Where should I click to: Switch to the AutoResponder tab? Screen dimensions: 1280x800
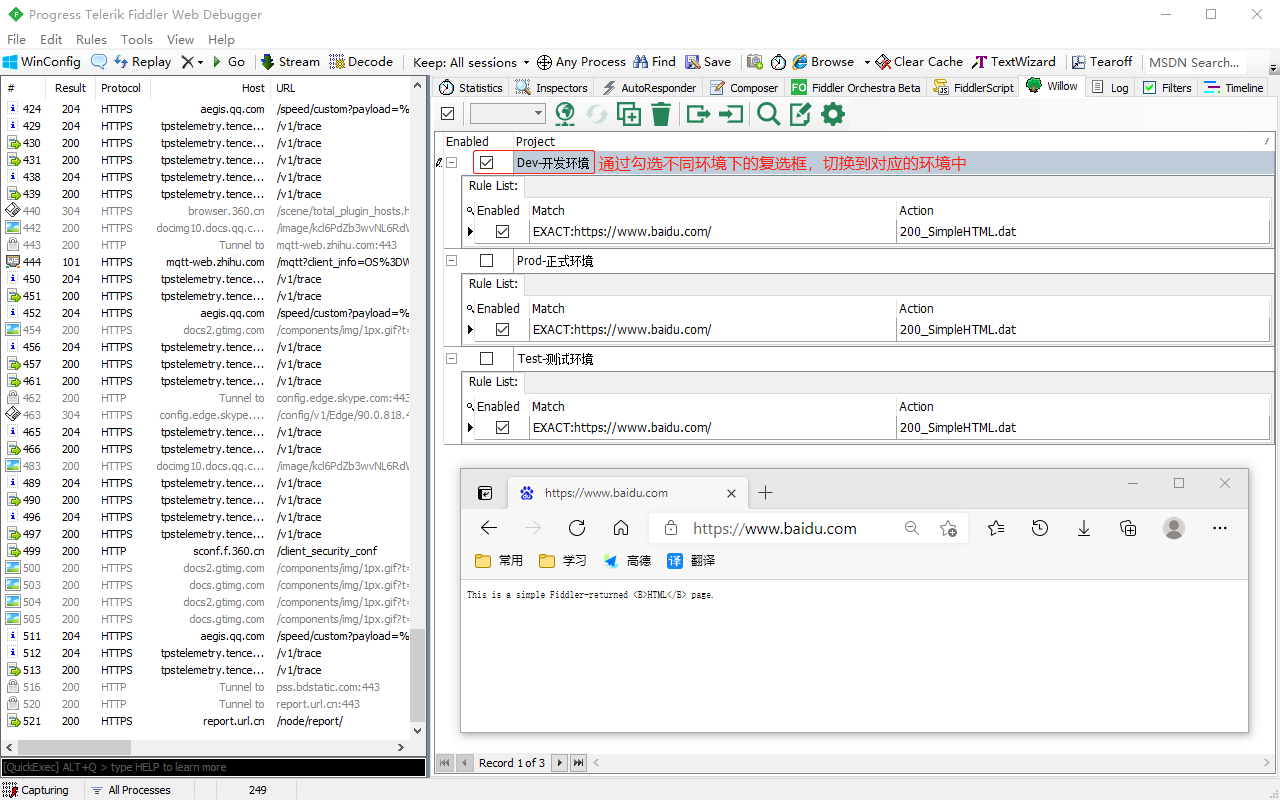(649, 88)
